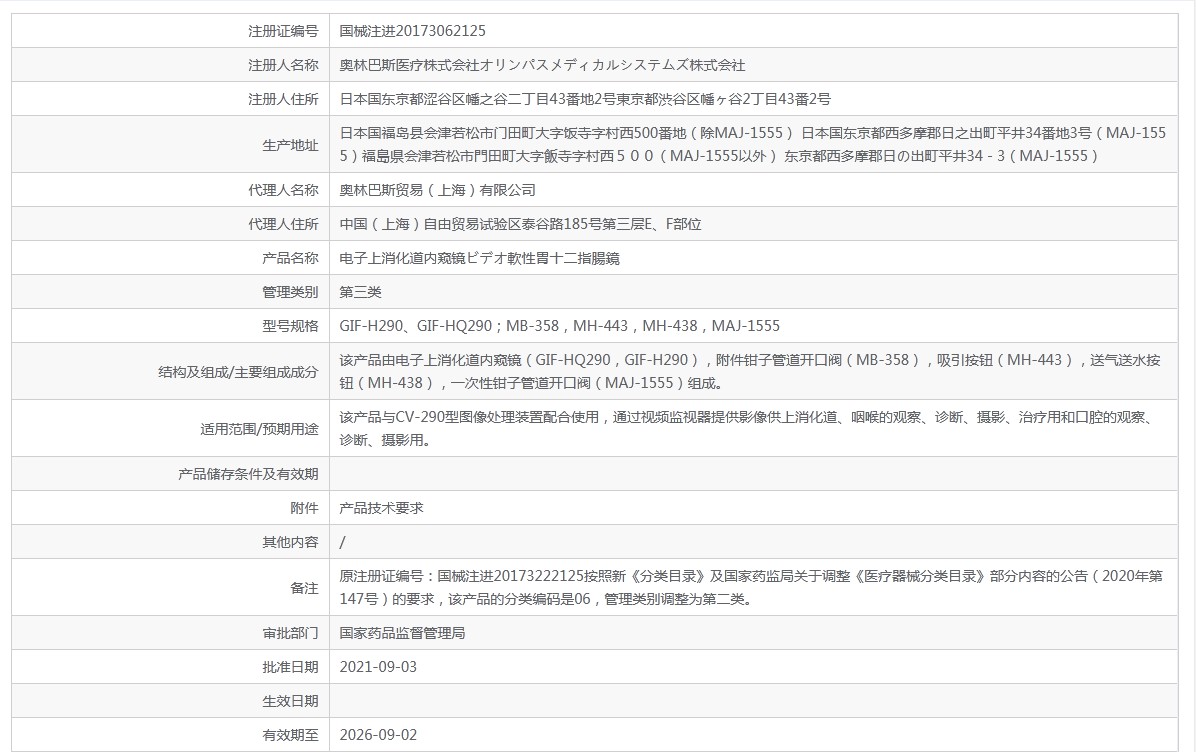Select intended use text starting 该产品与CV-290型
Viewport: 1196px width, 752px height.
coord(749,429)
